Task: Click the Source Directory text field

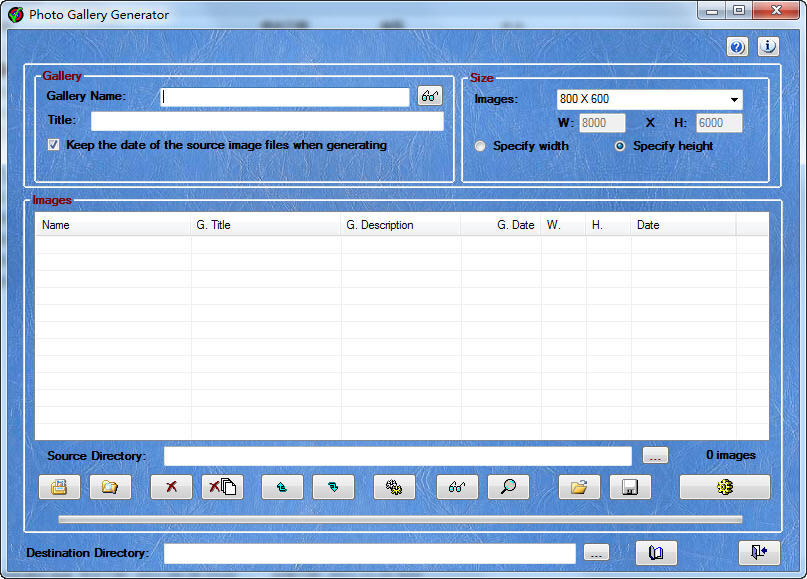Action: coord(398,456)
